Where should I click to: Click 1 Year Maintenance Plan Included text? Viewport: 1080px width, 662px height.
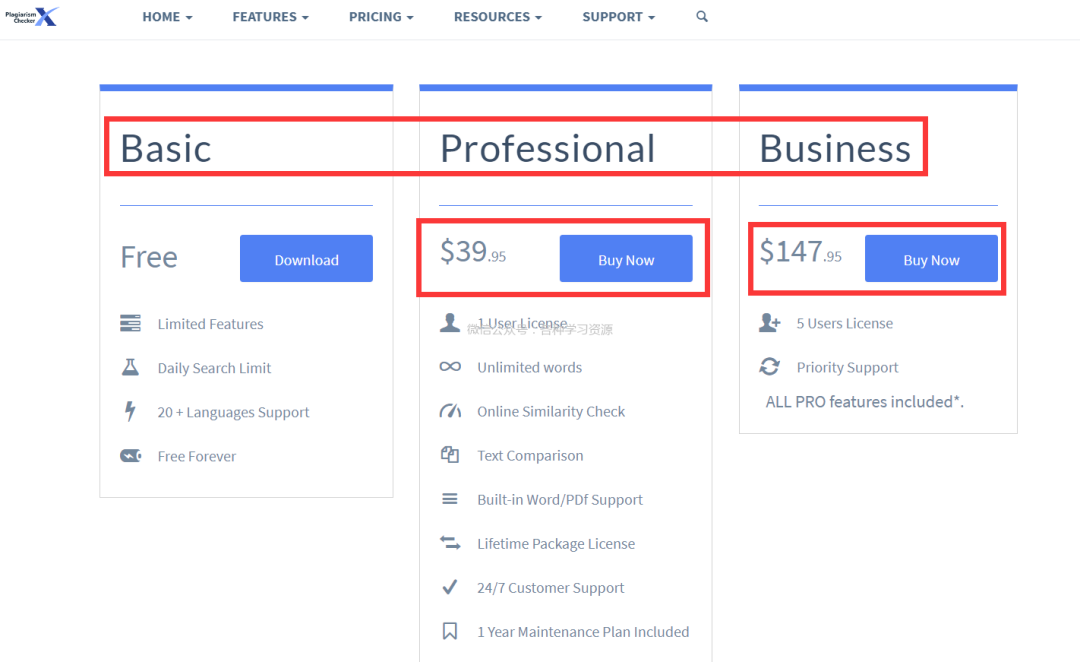pos(583,632)
